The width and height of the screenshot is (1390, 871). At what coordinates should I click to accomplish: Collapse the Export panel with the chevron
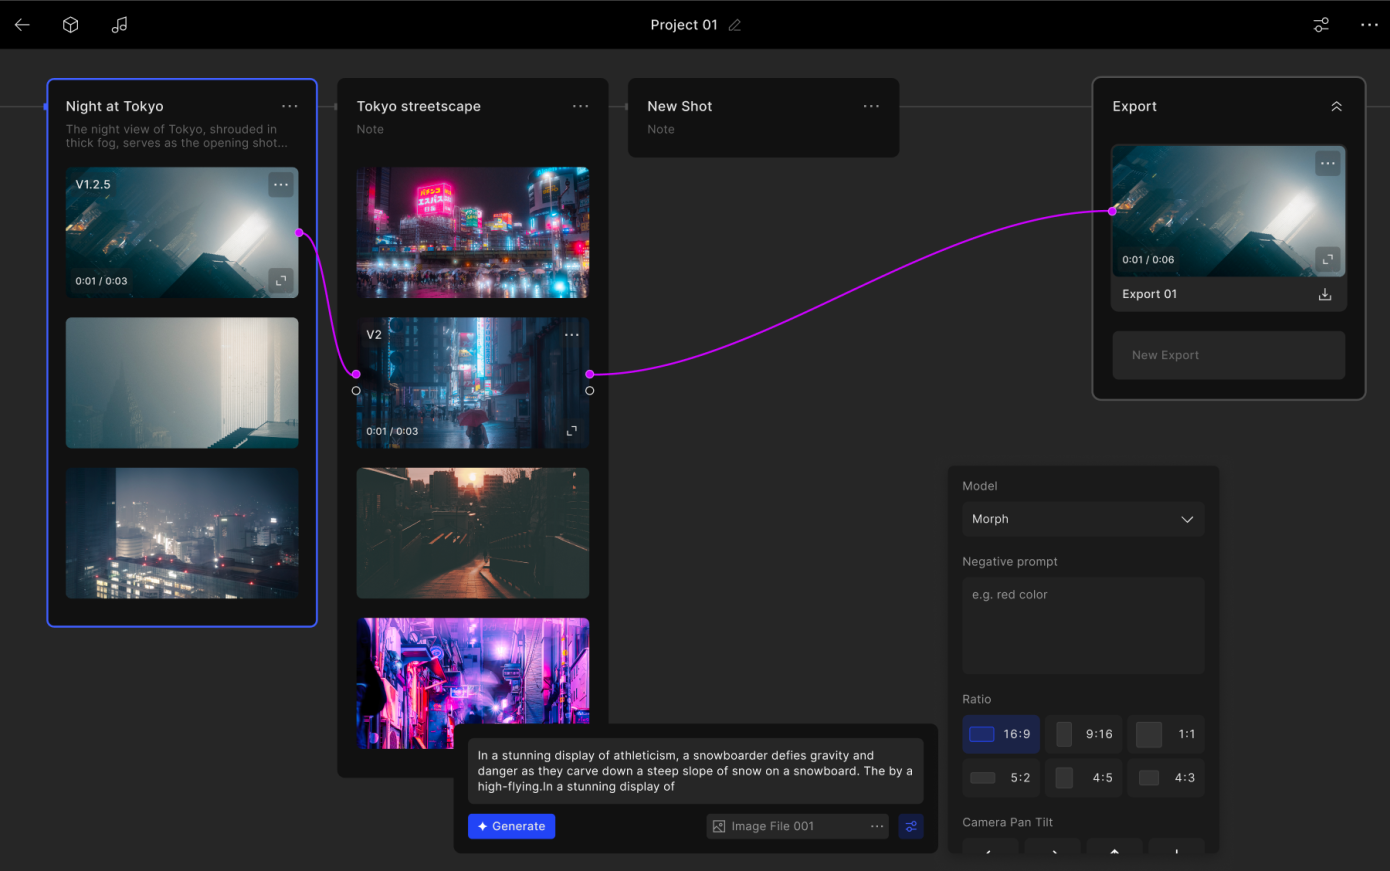click(x=1336, y=105)
